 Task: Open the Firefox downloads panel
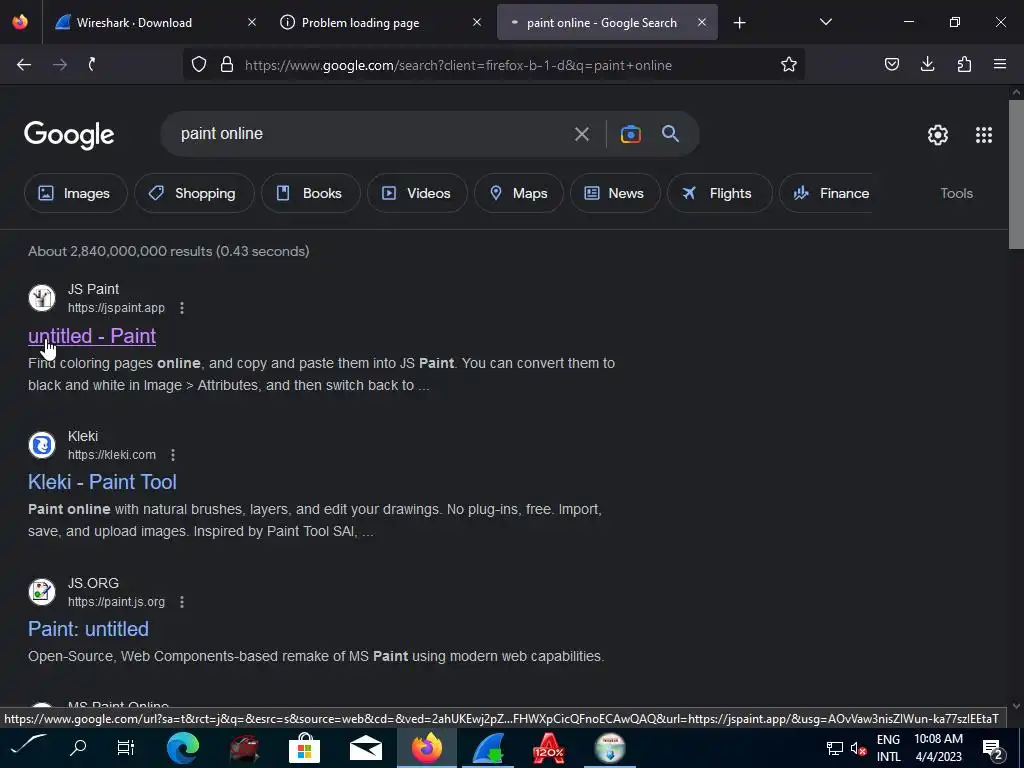[x=927, y=65]
